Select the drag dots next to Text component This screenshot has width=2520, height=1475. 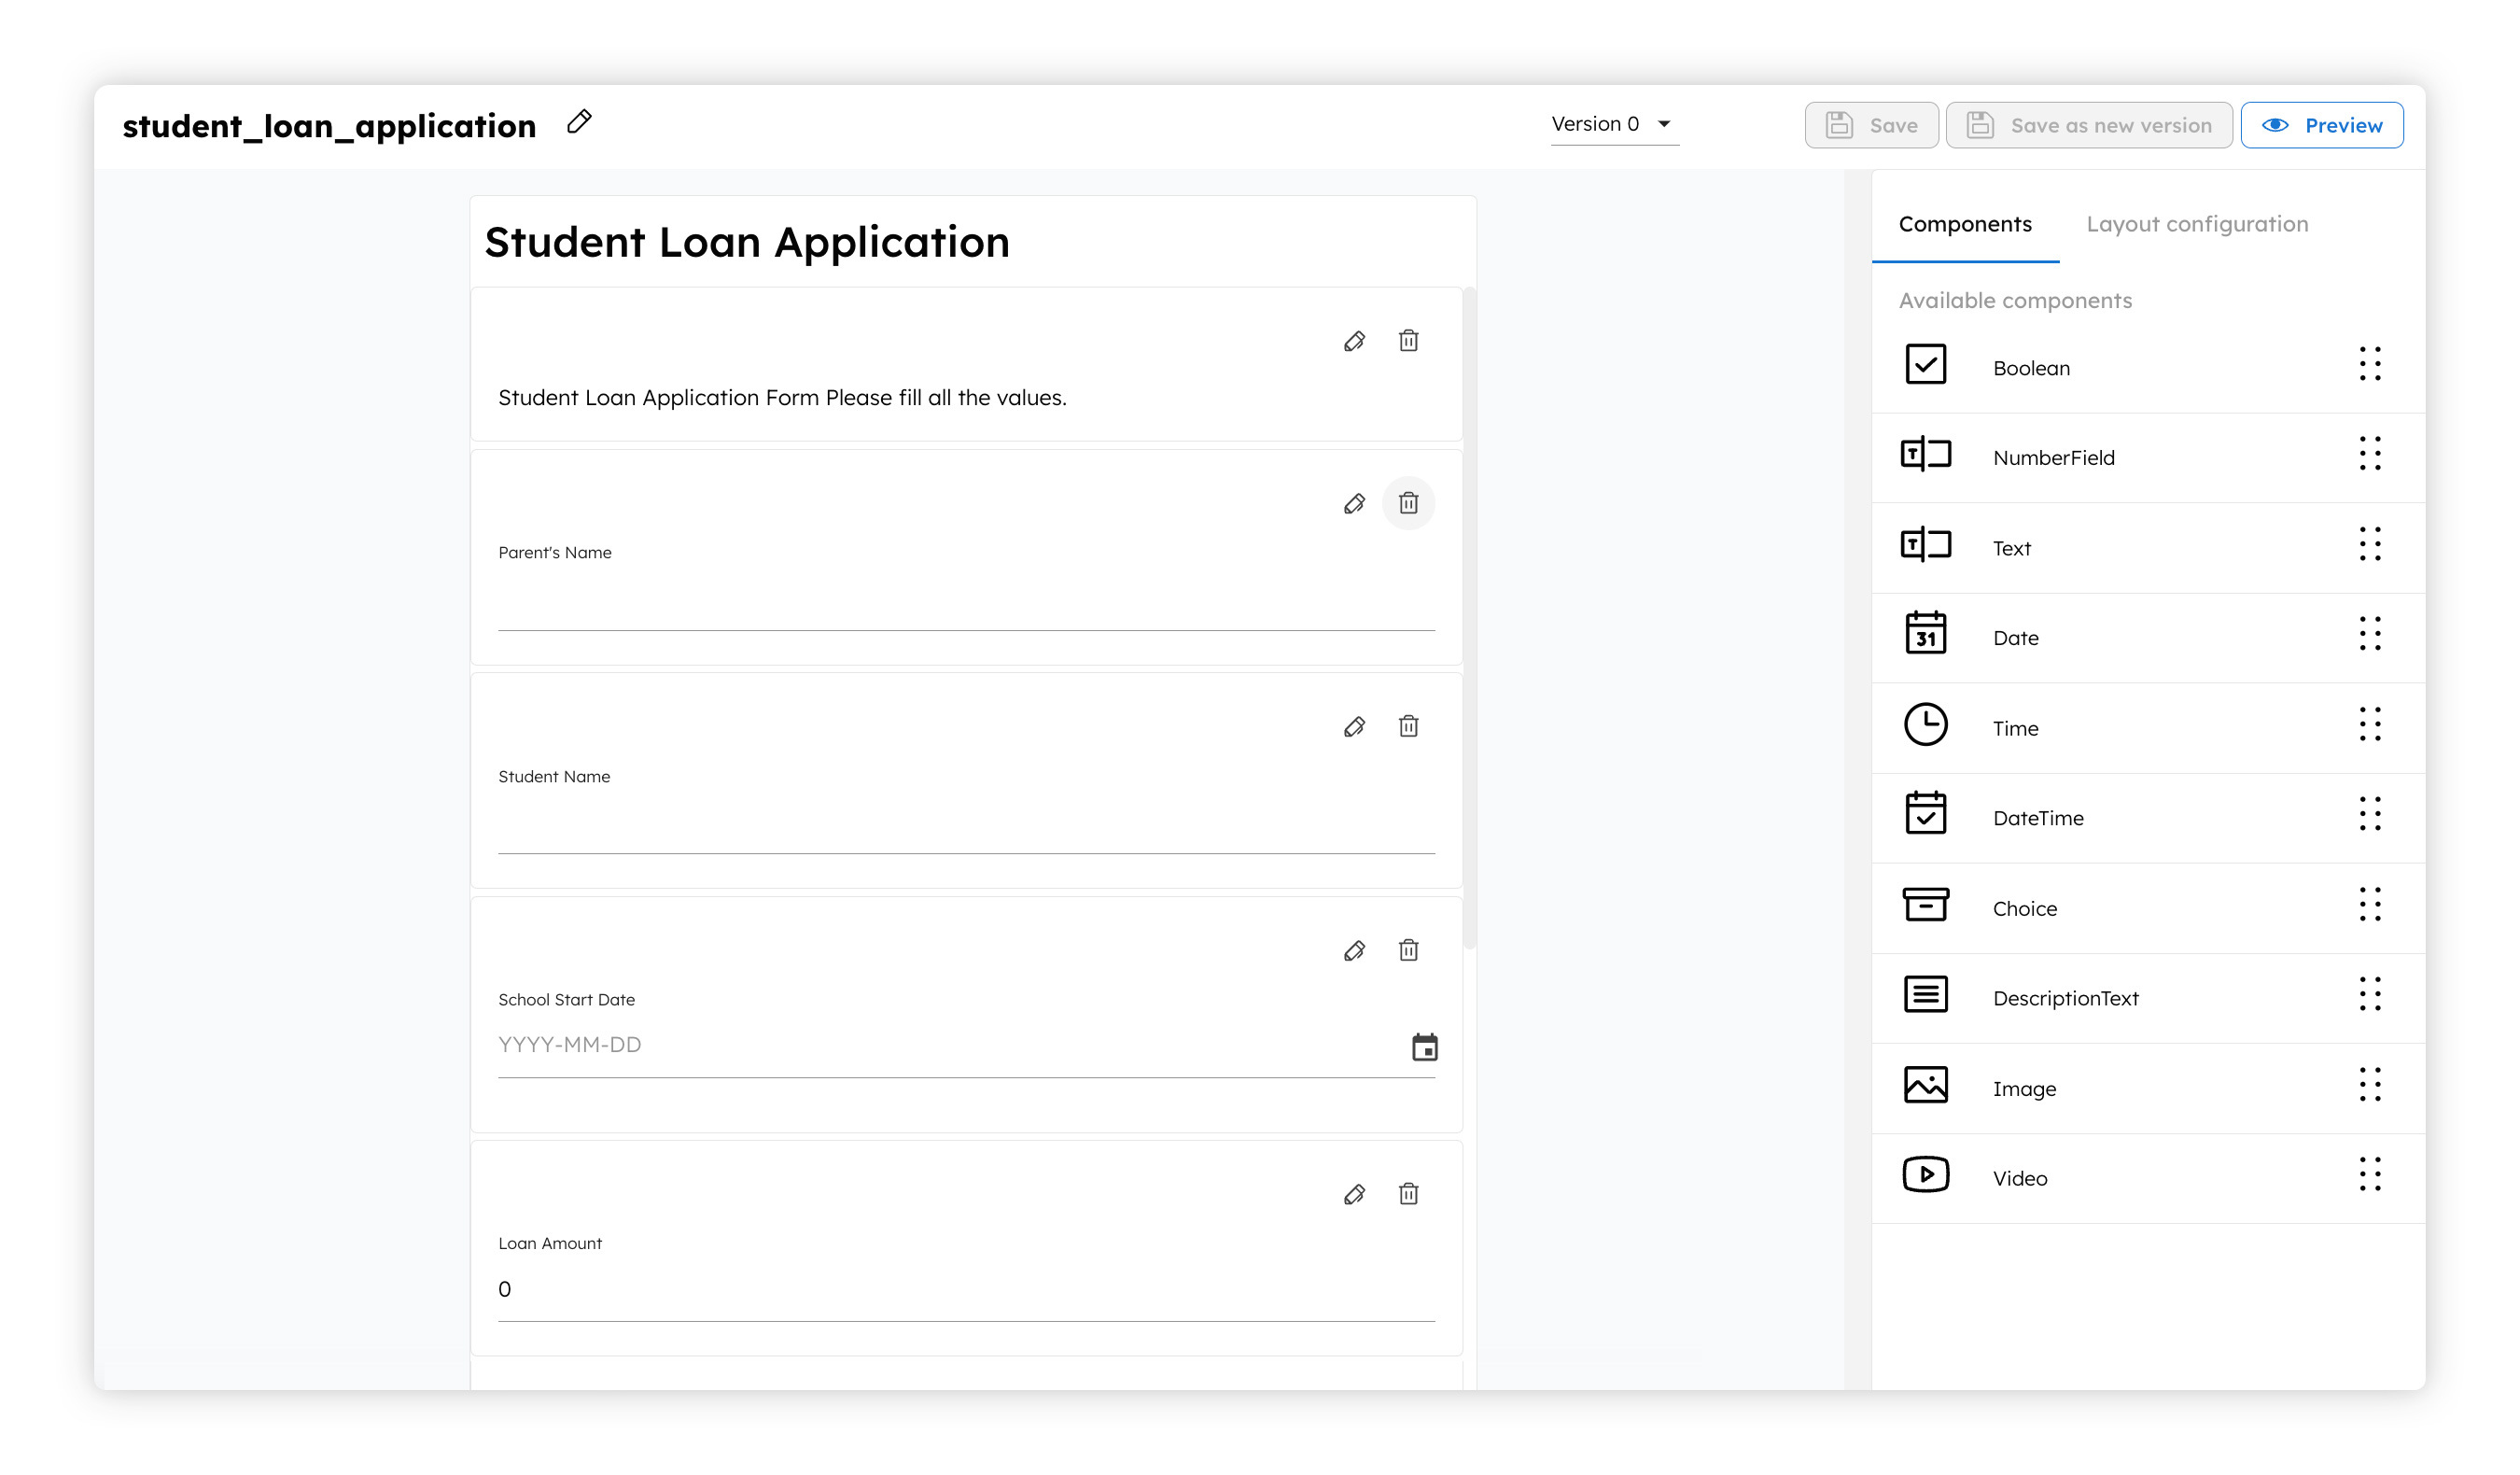coord(2370,545)
